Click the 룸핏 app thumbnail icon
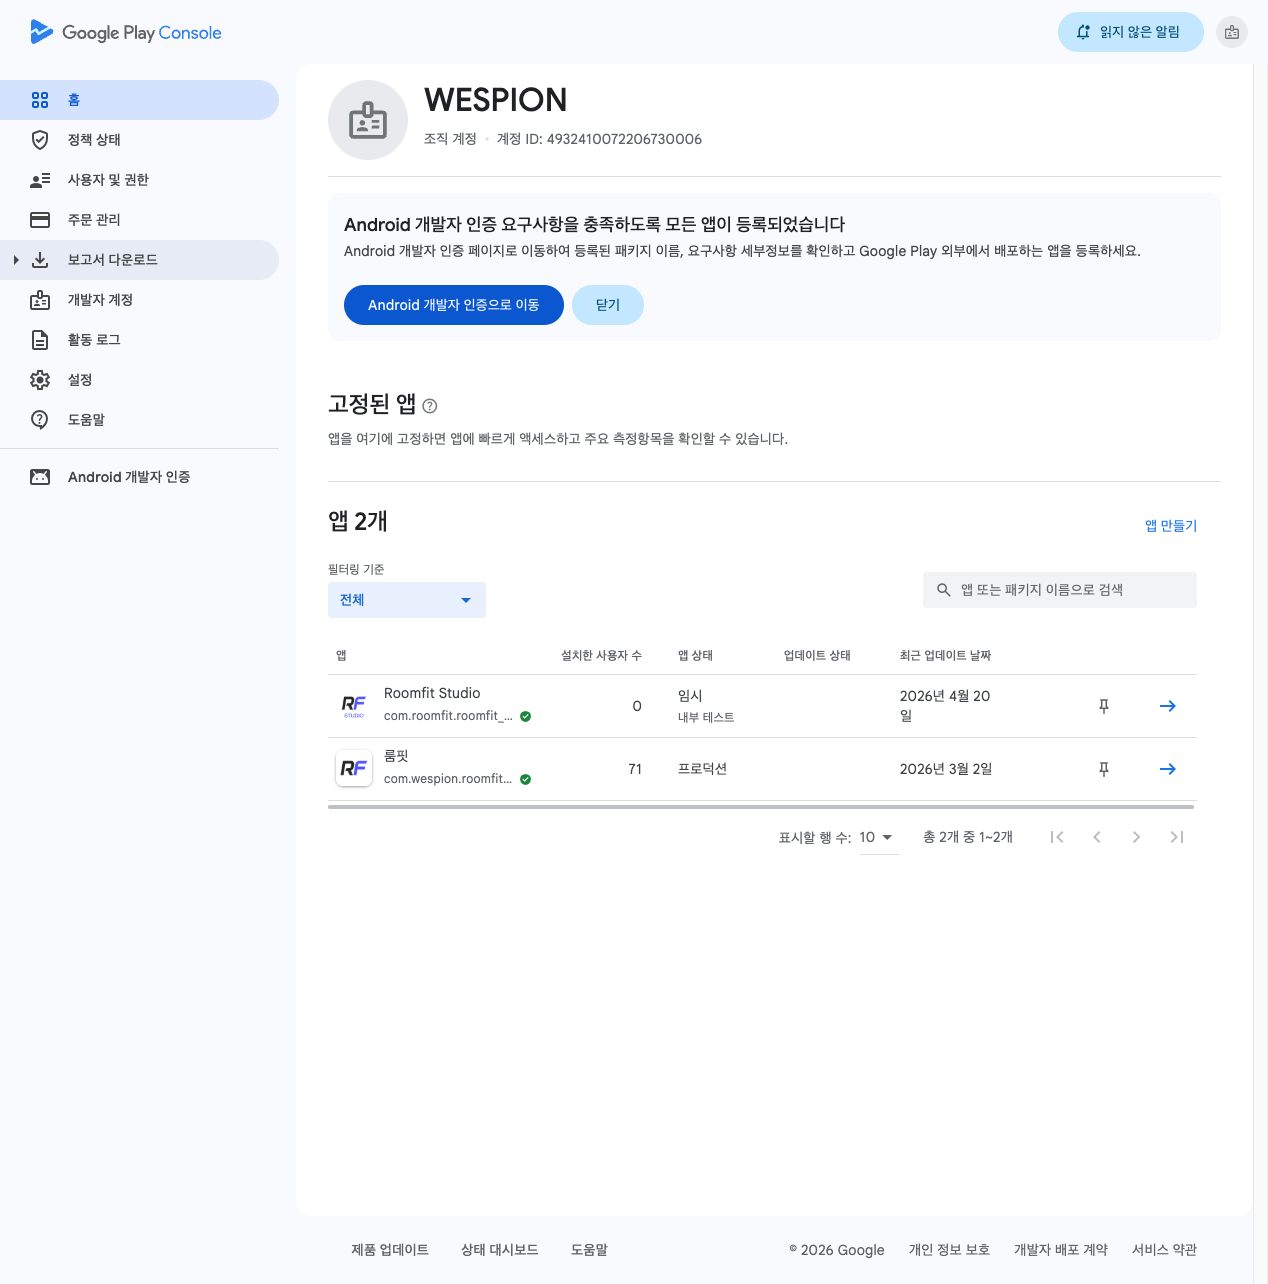The height and width of the screenshot is (1284, 1268). point(354,768)
